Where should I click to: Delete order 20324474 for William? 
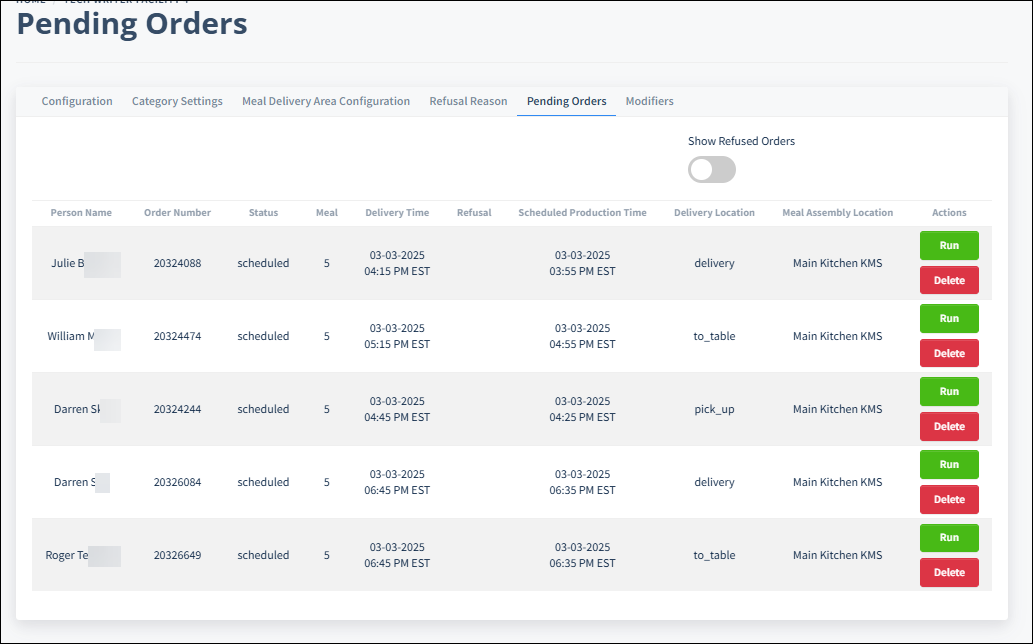tap(948, 353)
